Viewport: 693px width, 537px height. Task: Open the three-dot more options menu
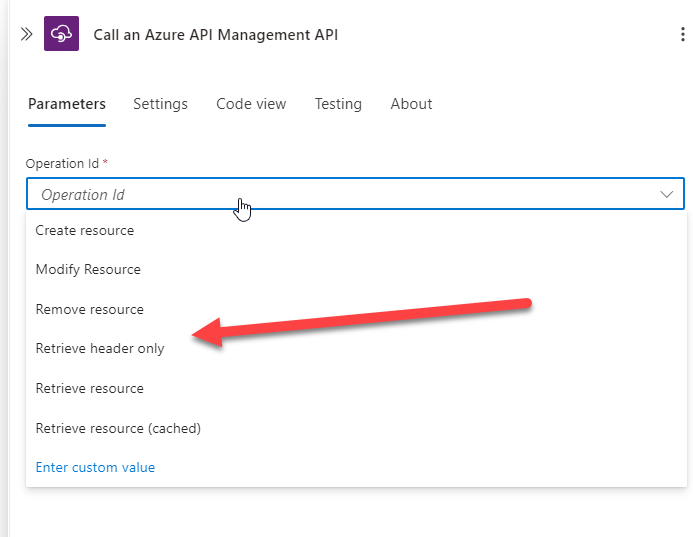coord(682,34)
